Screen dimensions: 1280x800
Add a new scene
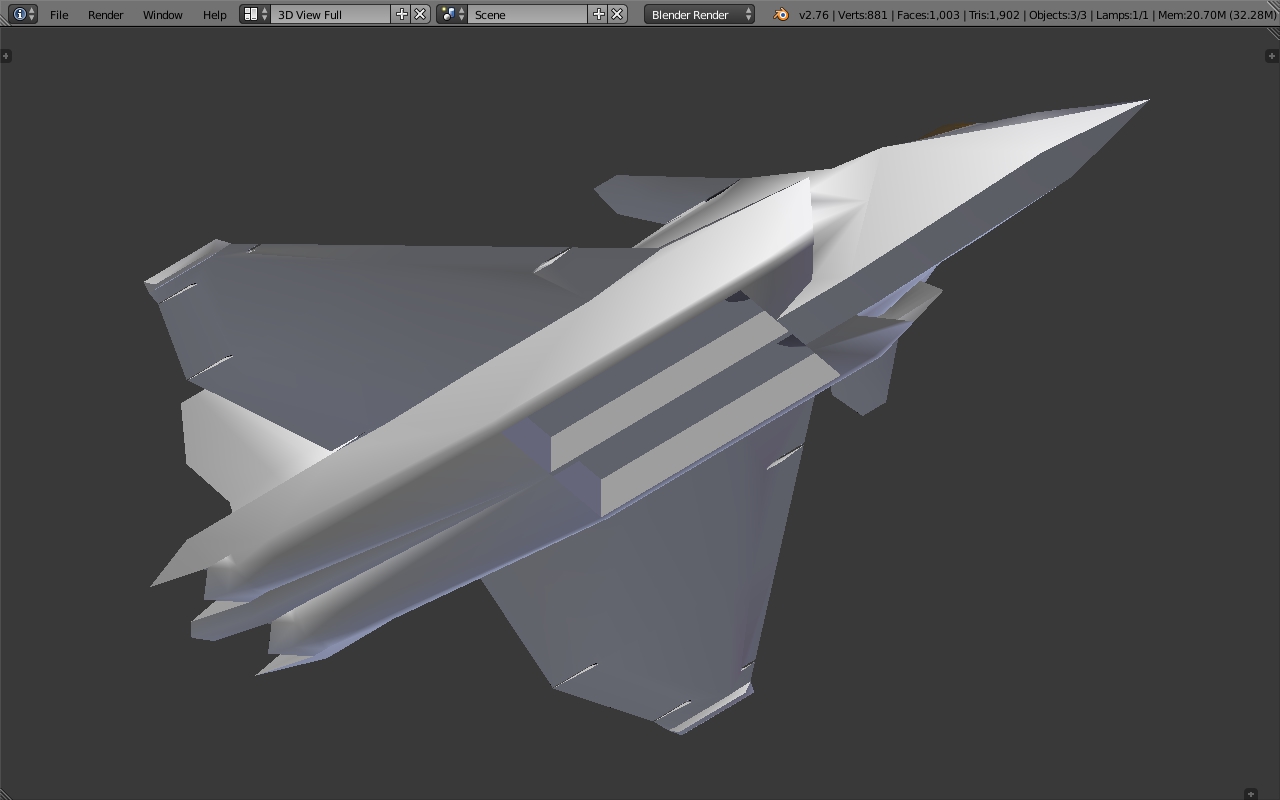coord(598,14)
